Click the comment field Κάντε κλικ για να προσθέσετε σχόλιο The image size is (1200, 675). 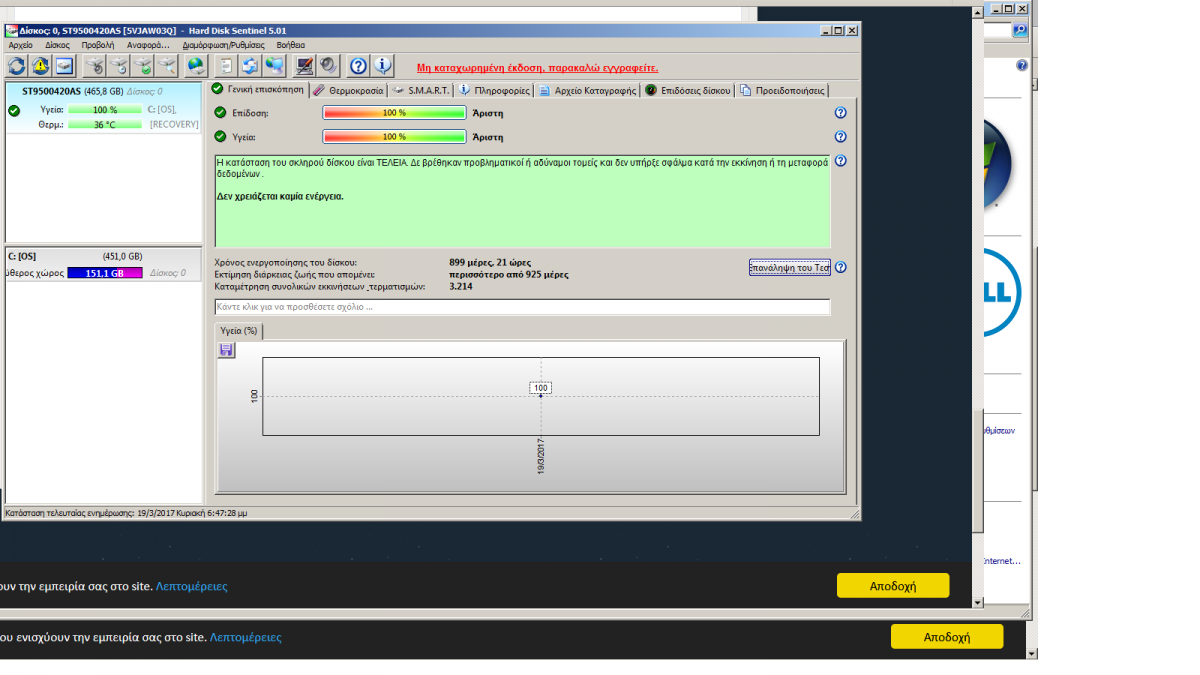click(x=522, y=307)
